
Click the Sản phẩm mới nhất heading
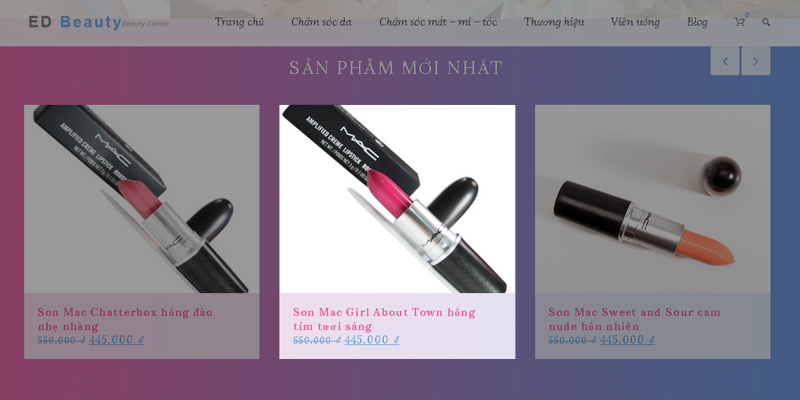pyautogui.click(x=396, y=67)
